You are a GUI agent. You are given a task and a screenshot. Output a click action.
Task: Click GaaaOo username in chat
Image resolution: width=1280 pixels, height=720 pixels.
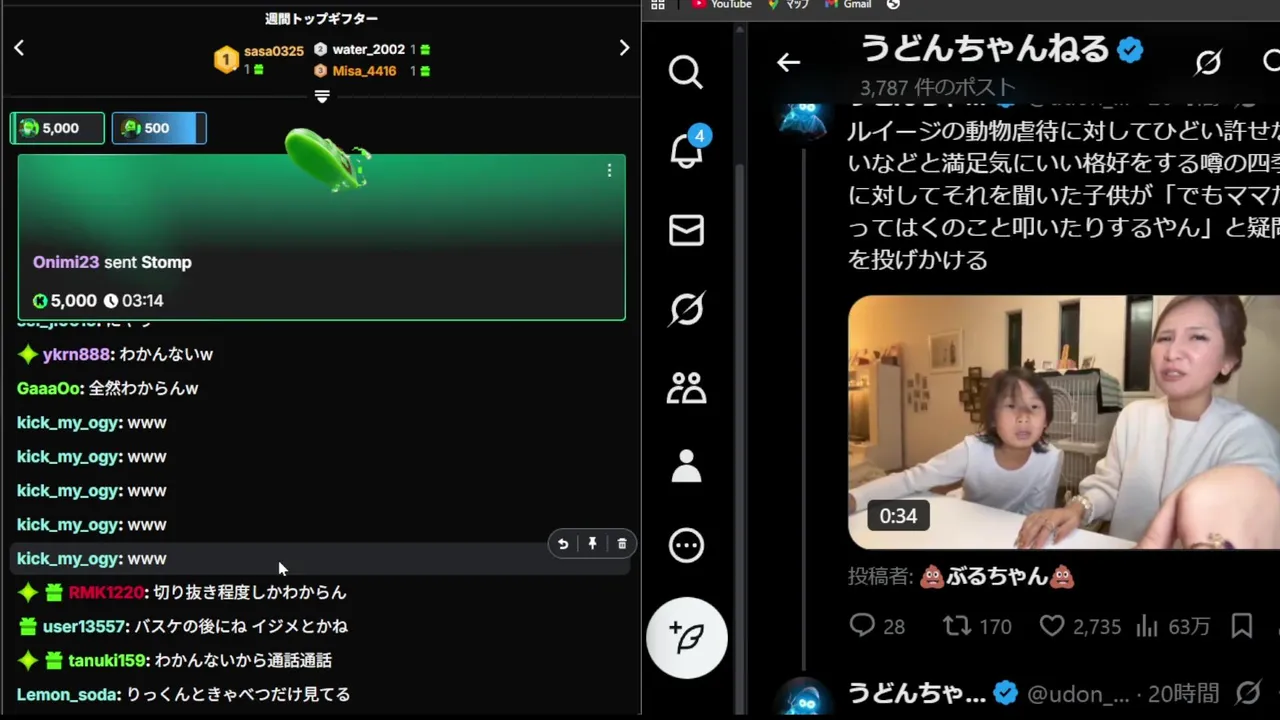pyautogui.click(x=48, y=388)
